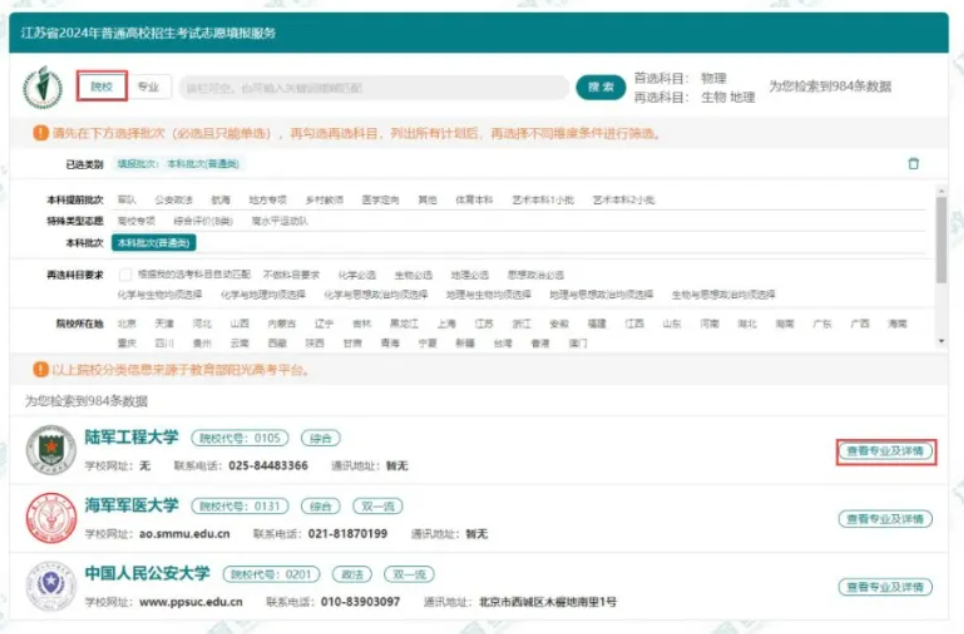The image size is (964, 634).
Task: Choose 化学与生物均须选择 filter
Action: pyautogui.click(x=159, y=295)
